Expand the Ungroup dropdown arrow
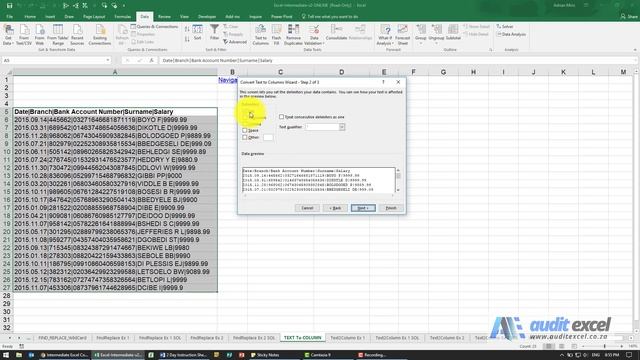Screen dimensions: 640x360 [x=436, y=43]
